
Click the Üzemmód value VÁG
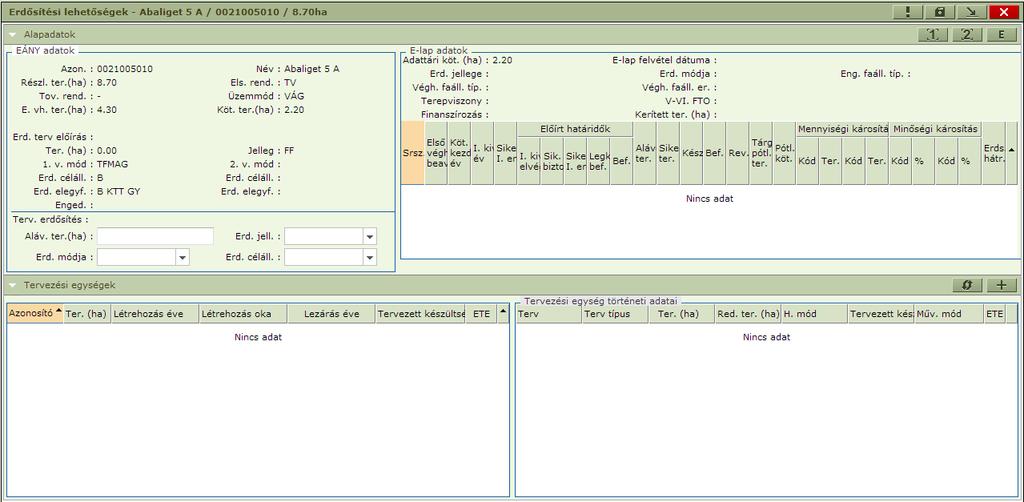click(294, 96)
